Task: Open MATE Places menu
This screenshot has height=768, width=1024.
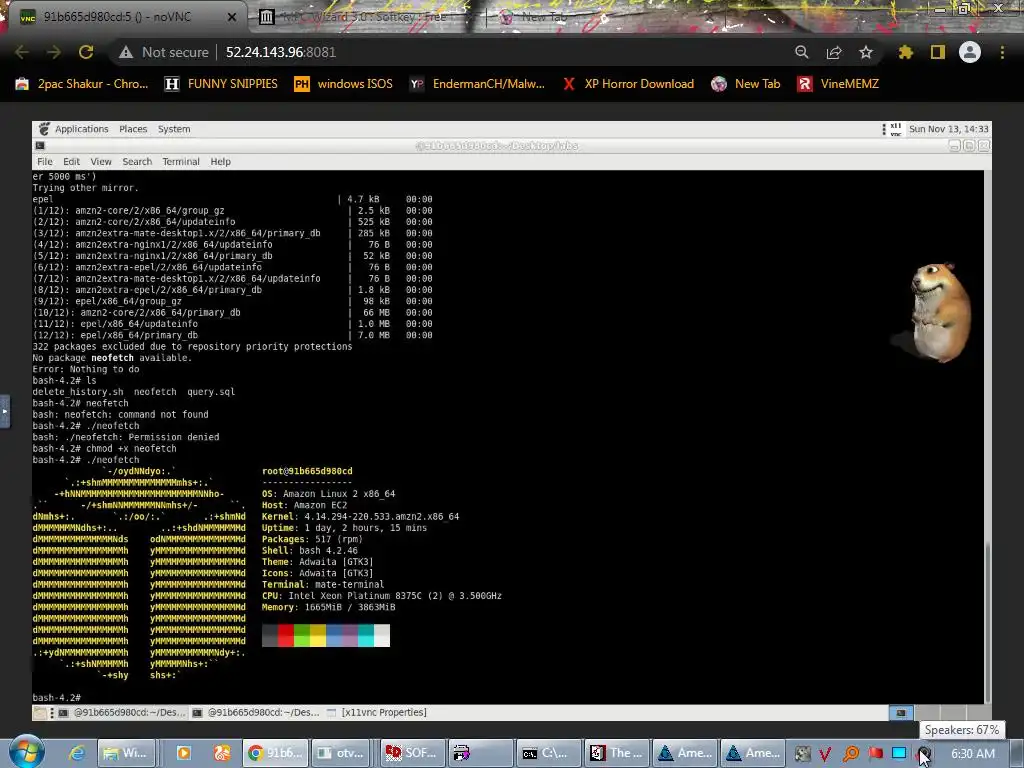Action: pyautogui.click(x=133, y=129)
